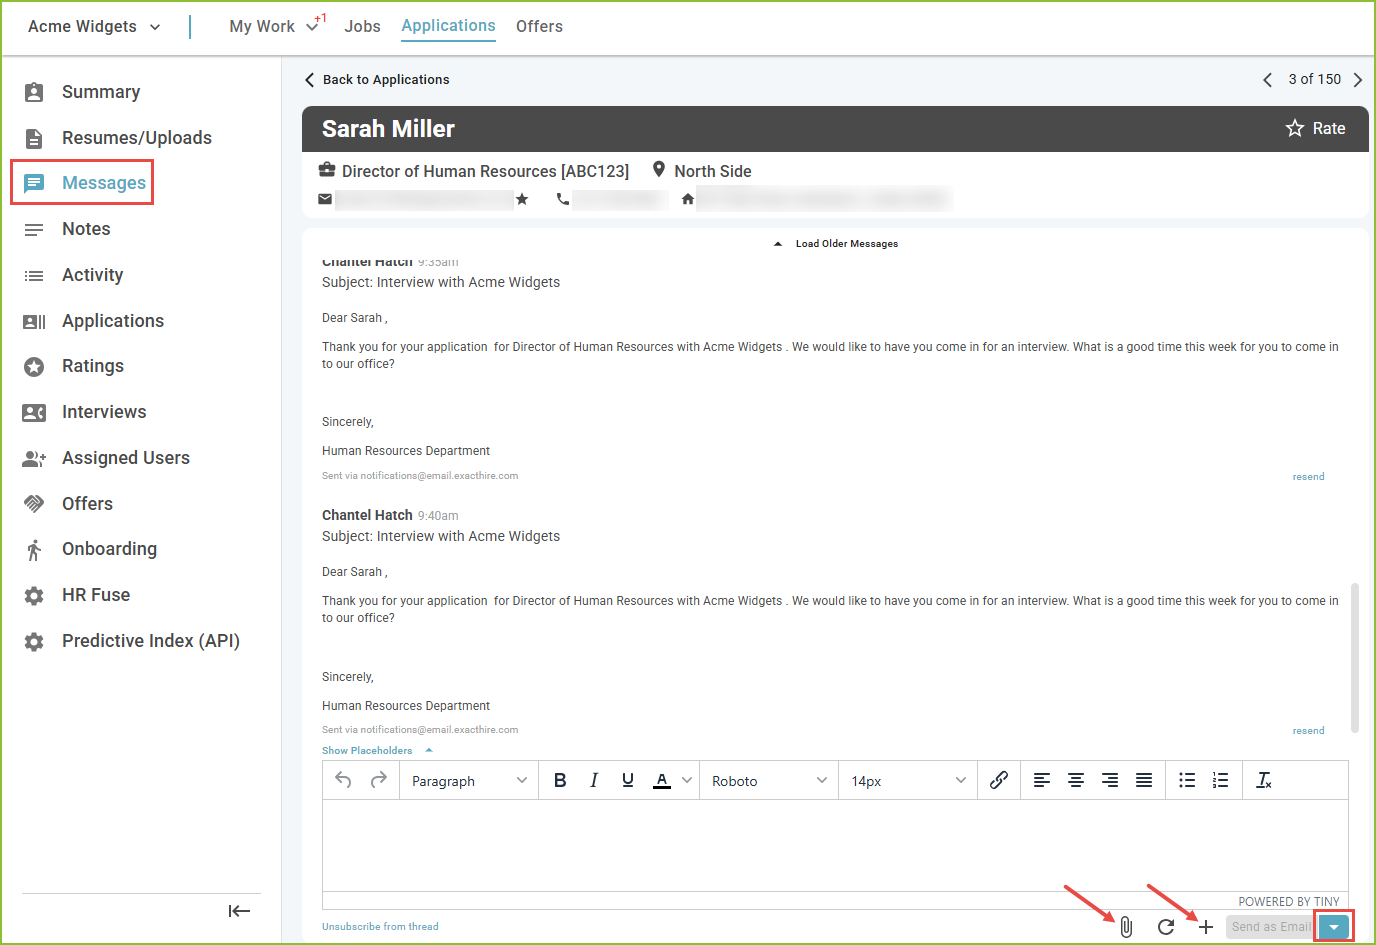Screen dimensions: 1376x945
Task: Expand the Acme Widgets company dropdown
Action: [94, 27]
